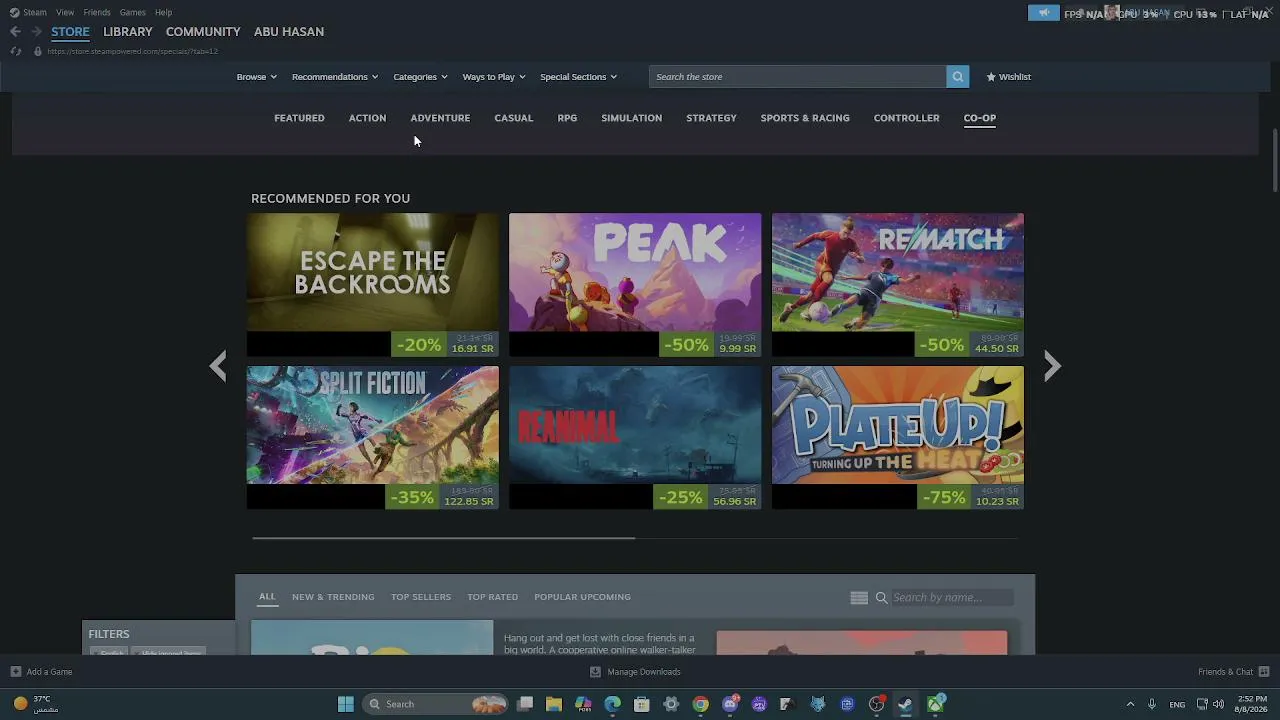The width and height of the screenshot is (1280, 720).
Task: Open Friends & Chat icon
Action: 1264,672
